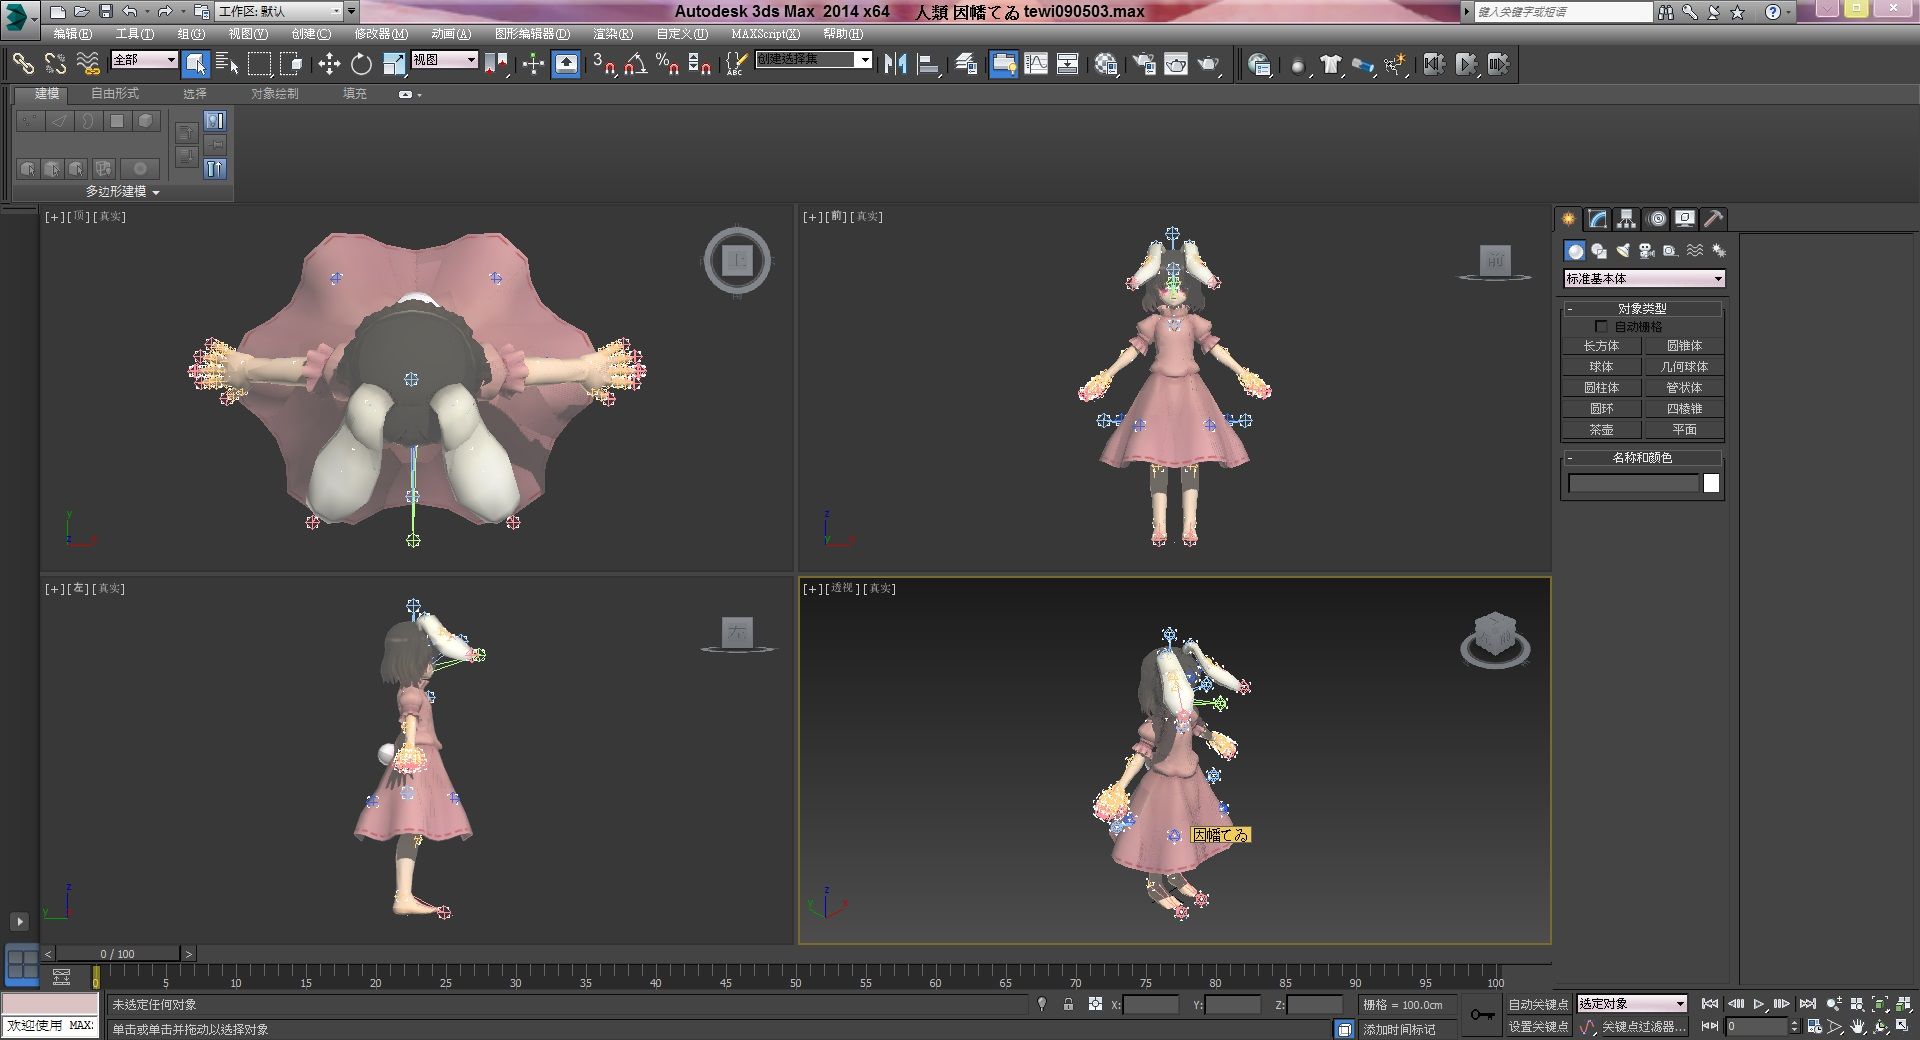The height and width of the screenshot is (1040, 1920).
Task: Open 修改器(M) menu
Action: 381,34
